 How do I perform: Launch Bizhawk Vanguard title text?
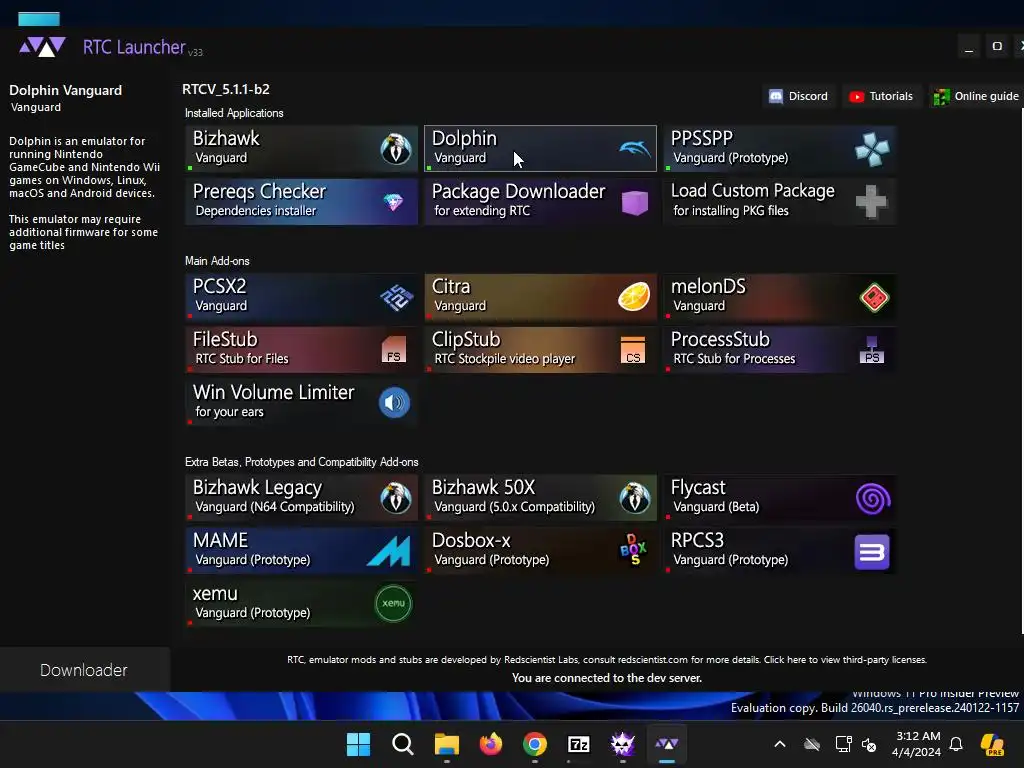(226, 138)
